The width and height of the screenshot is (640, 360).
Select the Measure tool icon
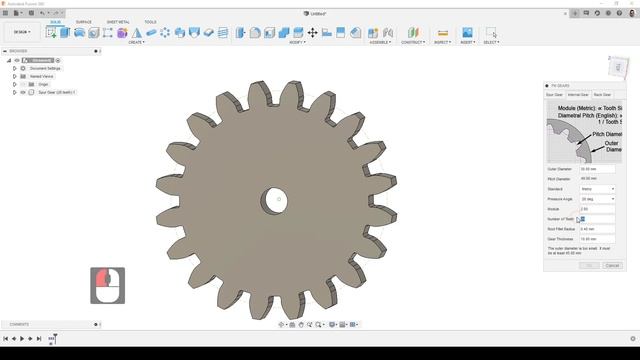[x=442, y=33]
